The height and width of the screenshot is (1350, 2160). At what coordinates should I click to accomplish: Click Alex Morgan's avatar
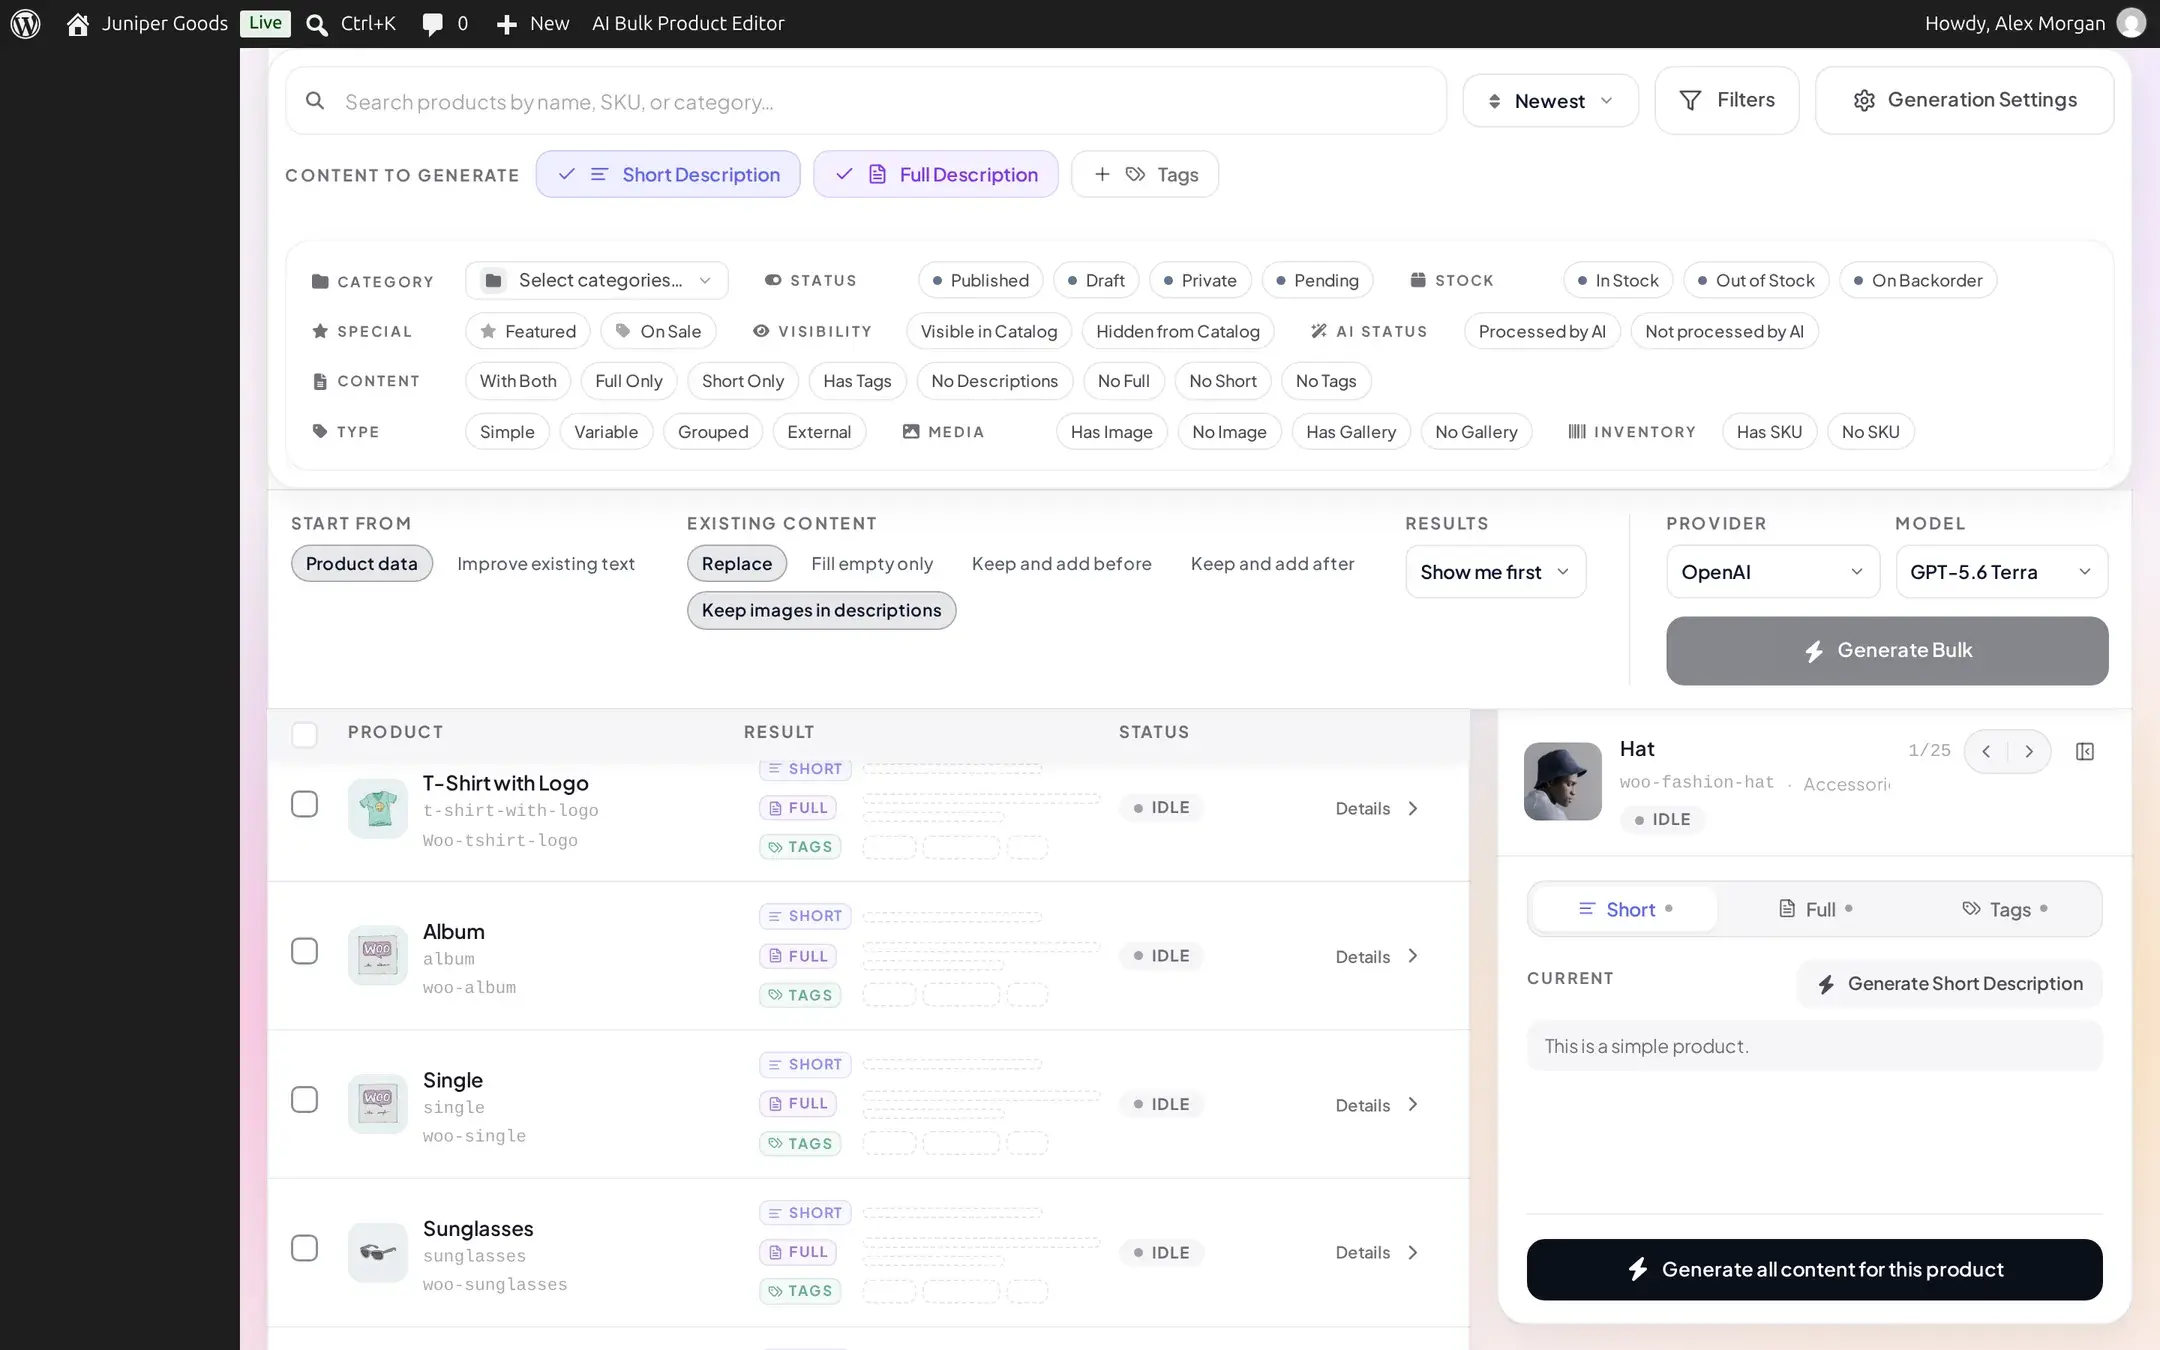[2131, 23]
